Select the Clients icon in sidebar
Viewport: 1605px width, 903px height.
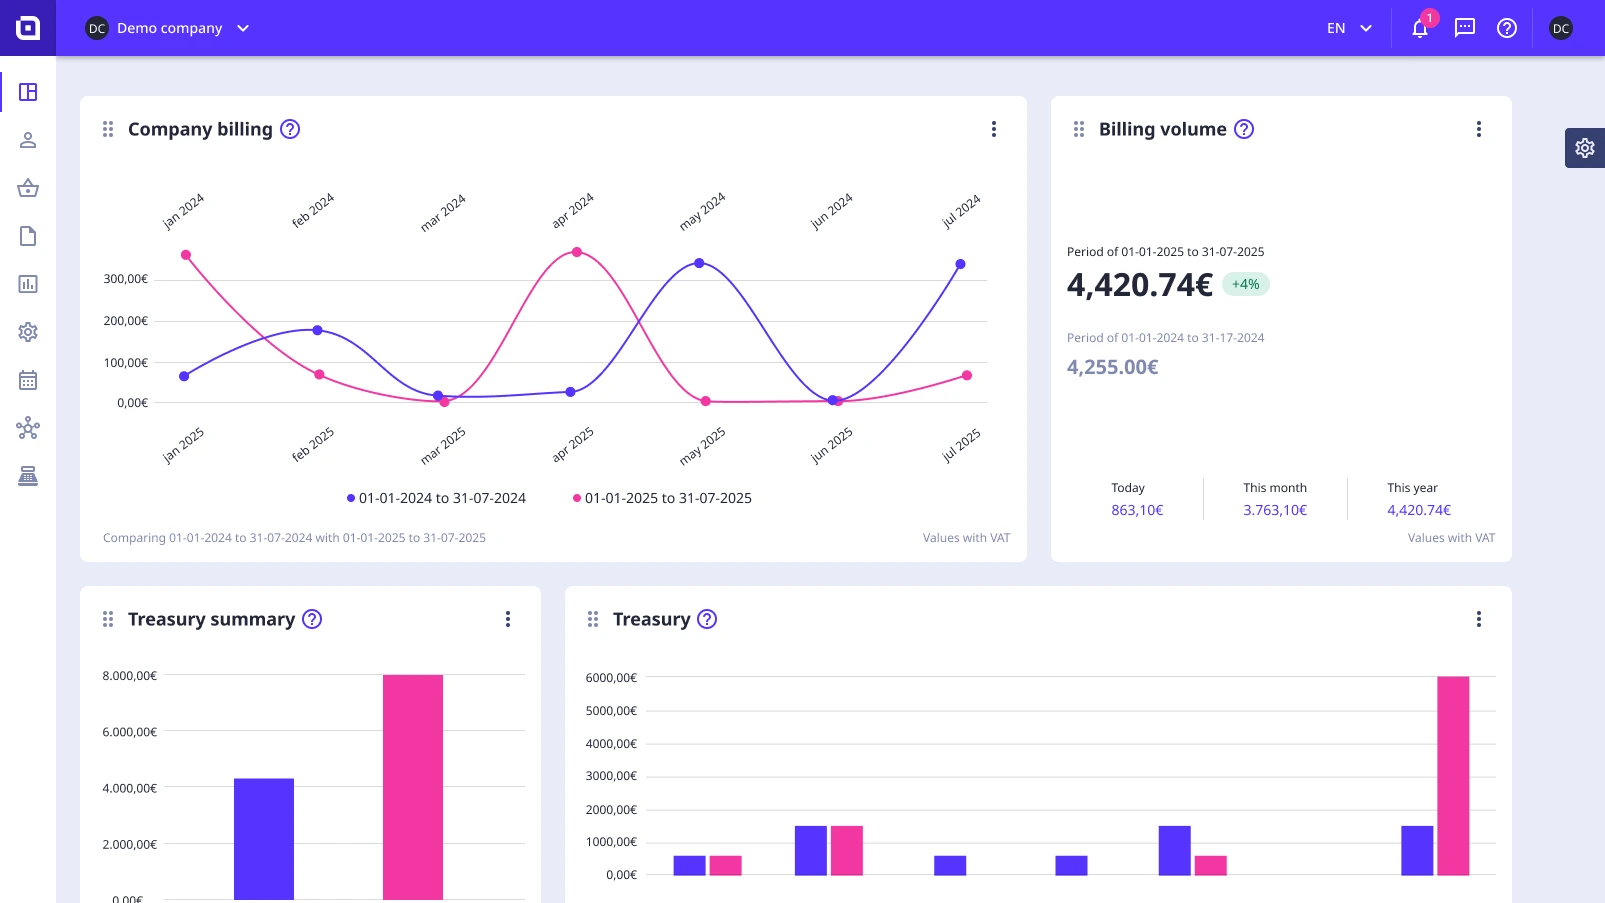click(x=28, y=140)
